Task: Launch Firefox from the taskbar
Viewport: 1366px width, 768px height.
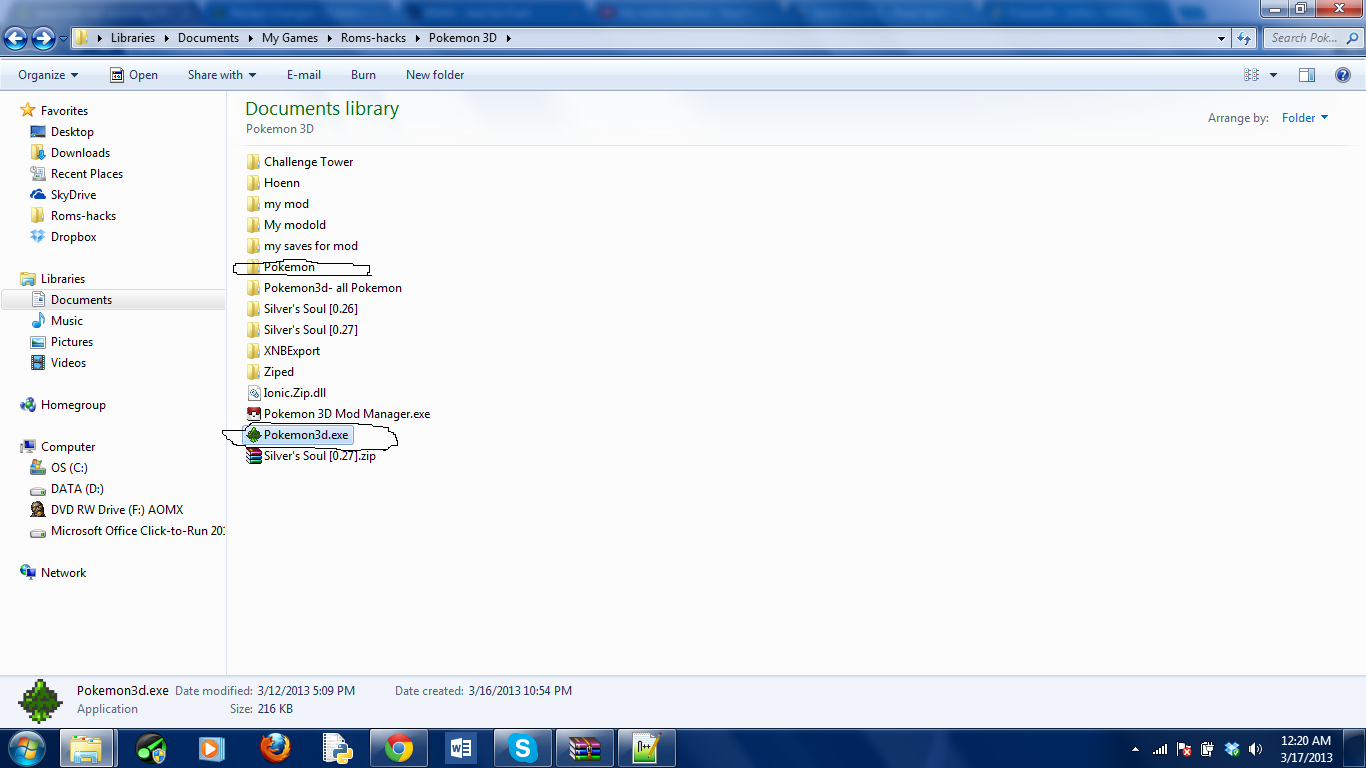Action: click(275, 748)
